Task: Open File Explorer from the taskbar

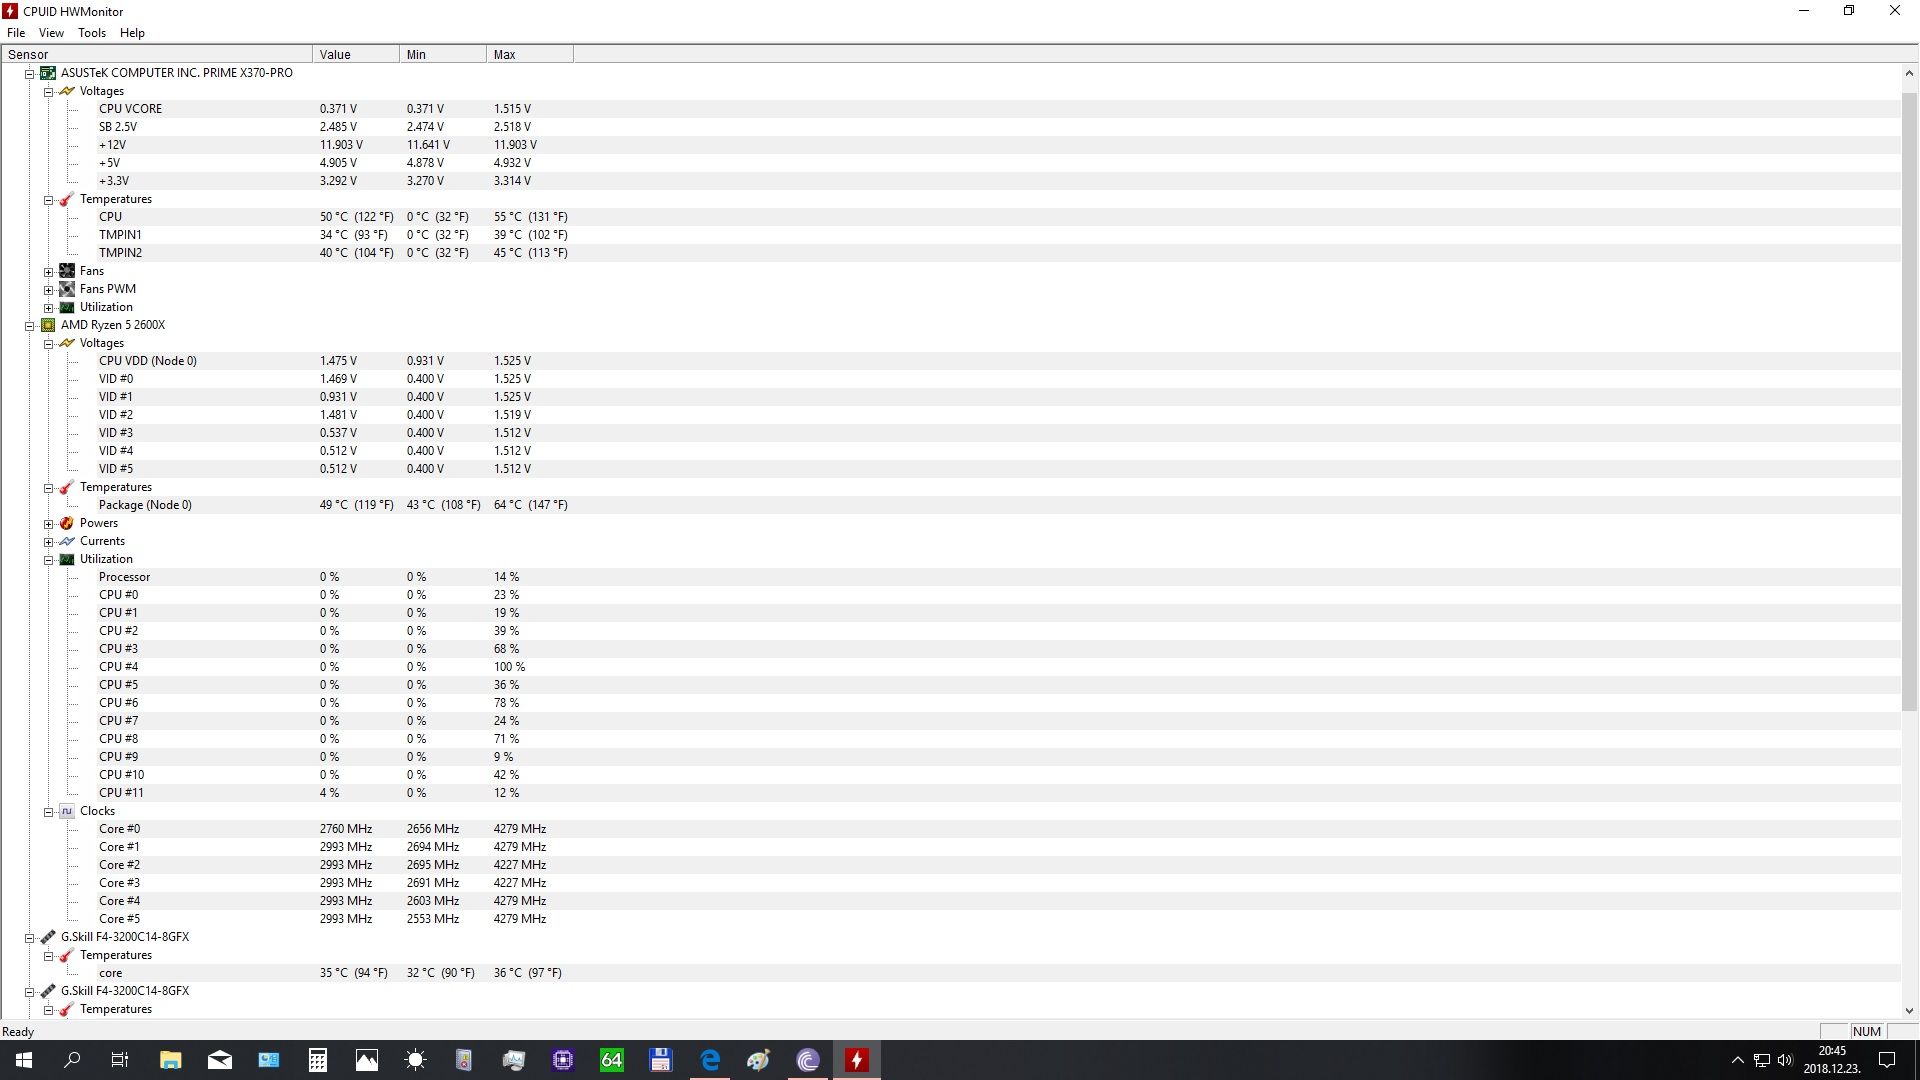Action: click(x=171, y=1060)
